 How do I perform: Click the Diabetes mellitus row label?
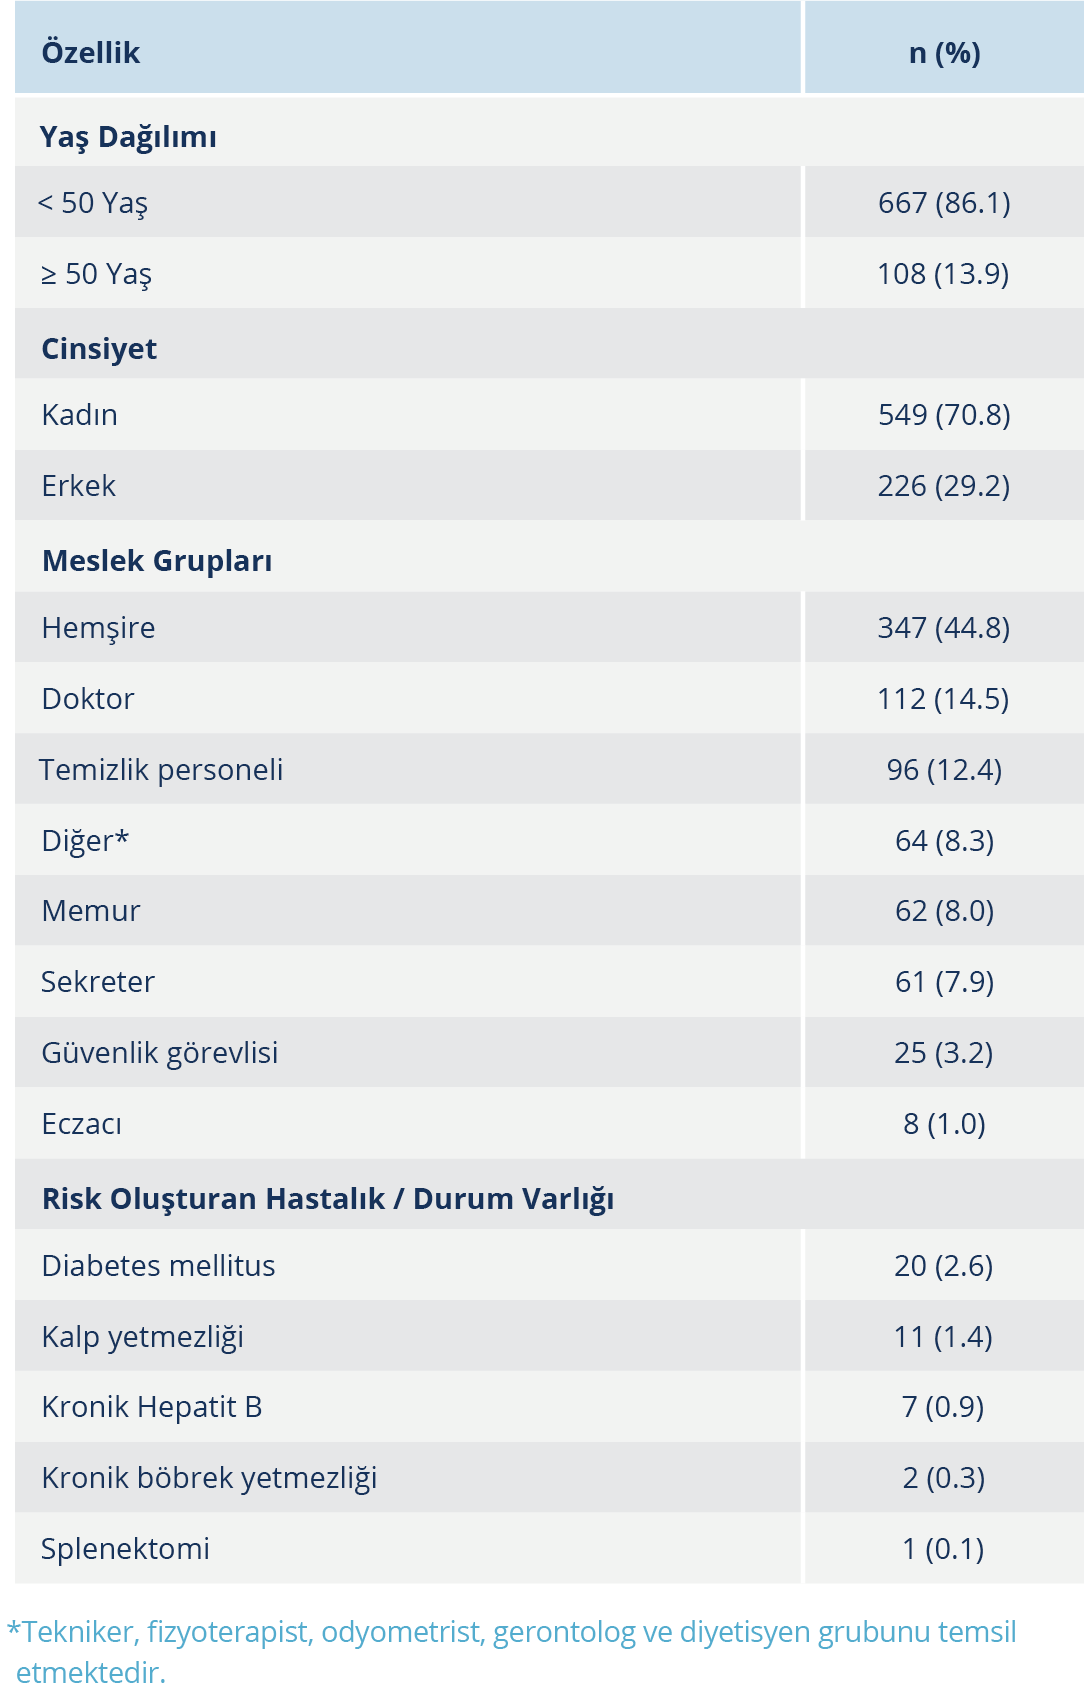click(x=158, y=1266)
